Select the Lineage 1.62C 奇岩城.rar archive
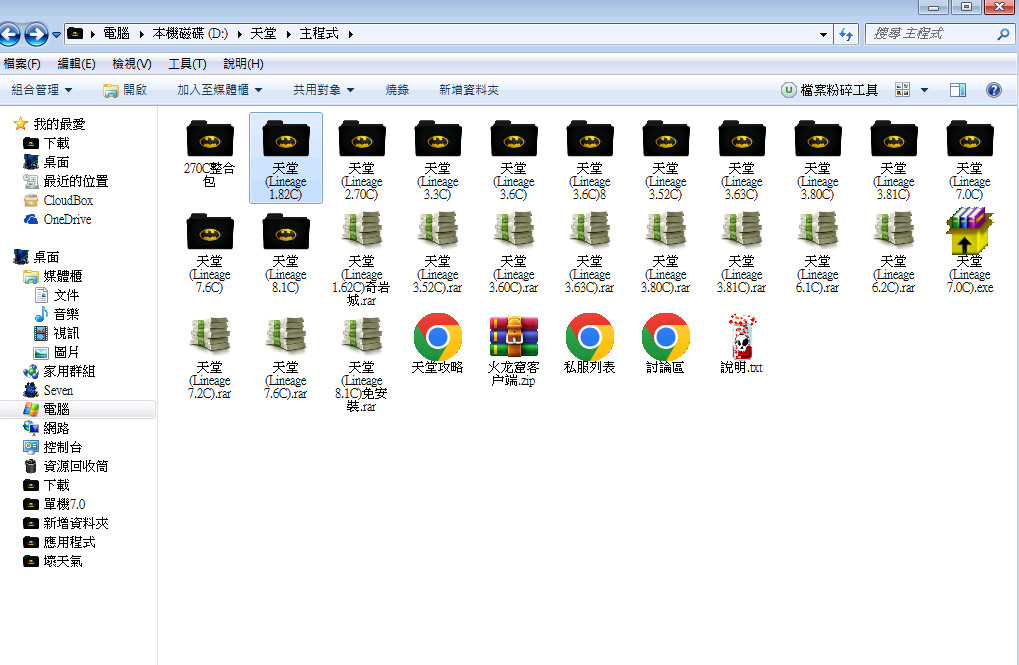Image resolution: width=1019 pixels, height=665 pixels. 361,259
